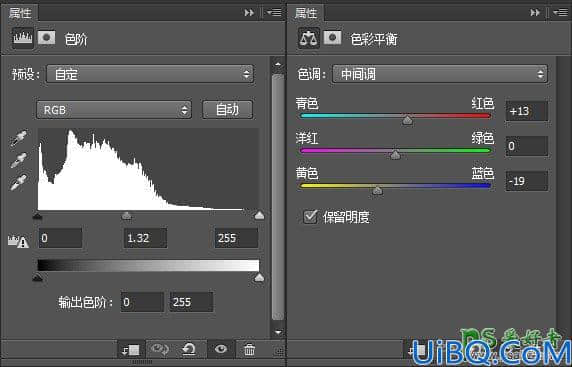Click Levels panel scrollbar down arrow
Screen dimensions: 572x367
coord(278,332)
